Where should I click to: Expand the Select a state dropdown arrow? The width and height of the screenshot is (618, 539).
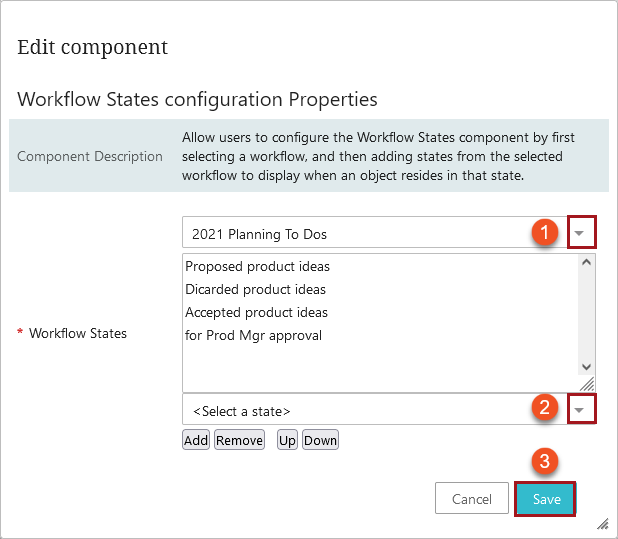(x=581, y=409)
